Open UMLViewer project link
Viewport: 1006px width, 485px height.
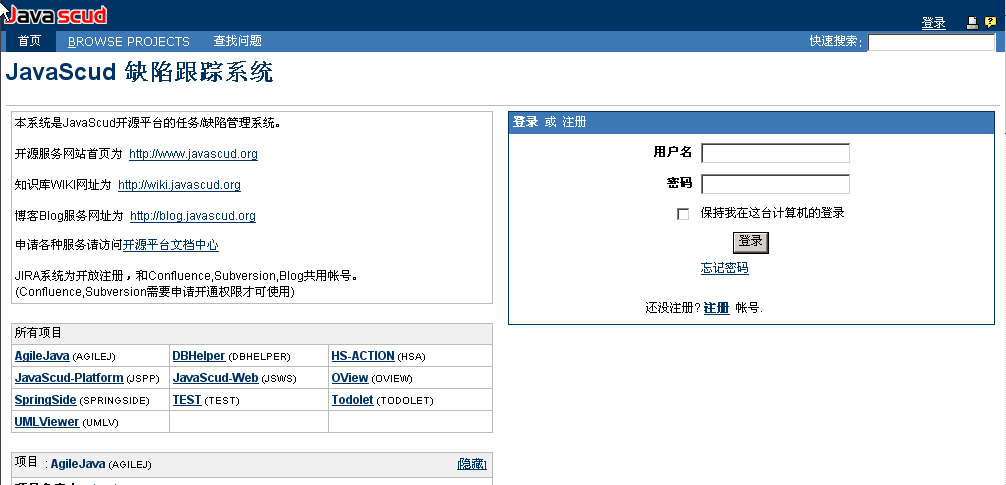47,421
